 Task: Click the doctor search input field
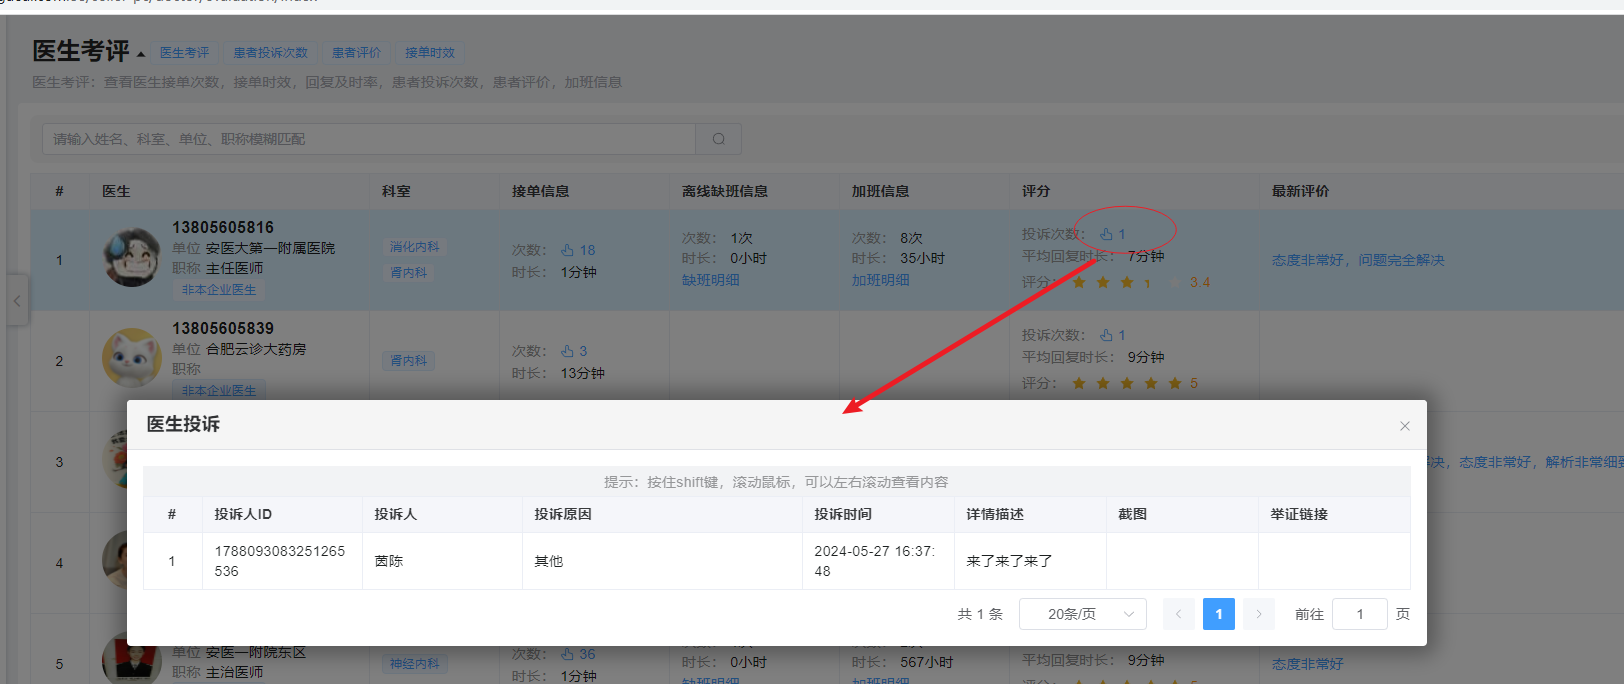pos(369,139)
